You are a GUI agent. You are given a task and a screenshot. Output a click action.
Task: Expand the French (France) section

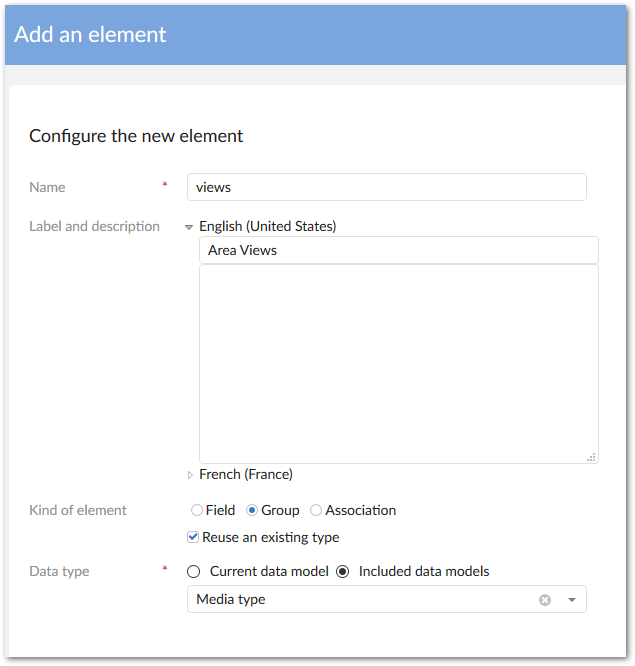[190, 475]
